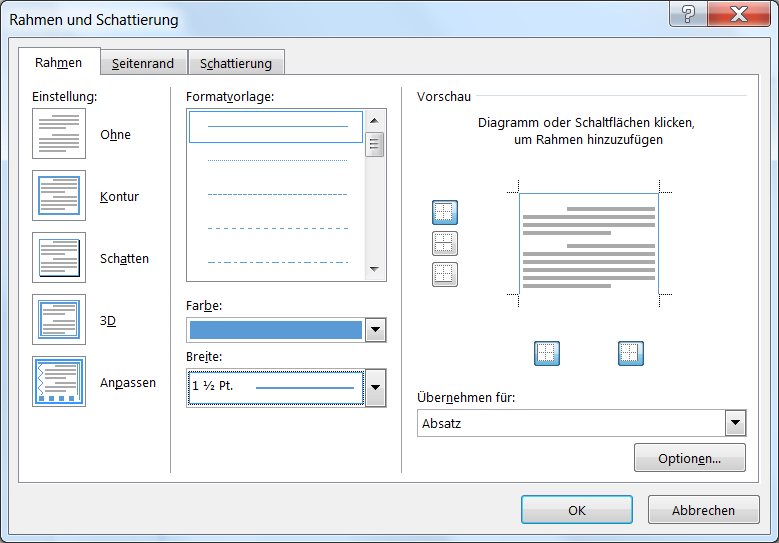Toggle the right border button below preview

(x=631, y=353)
